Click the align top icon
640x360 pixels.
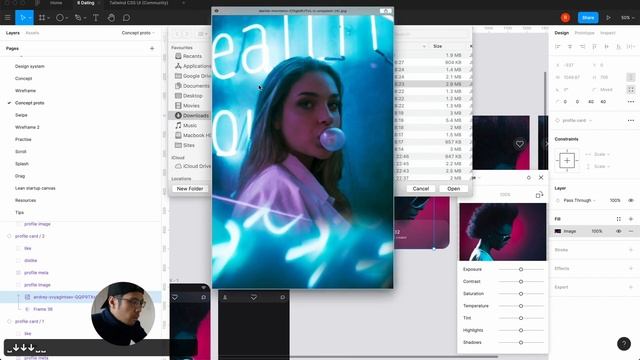click(x=594, y=47)
